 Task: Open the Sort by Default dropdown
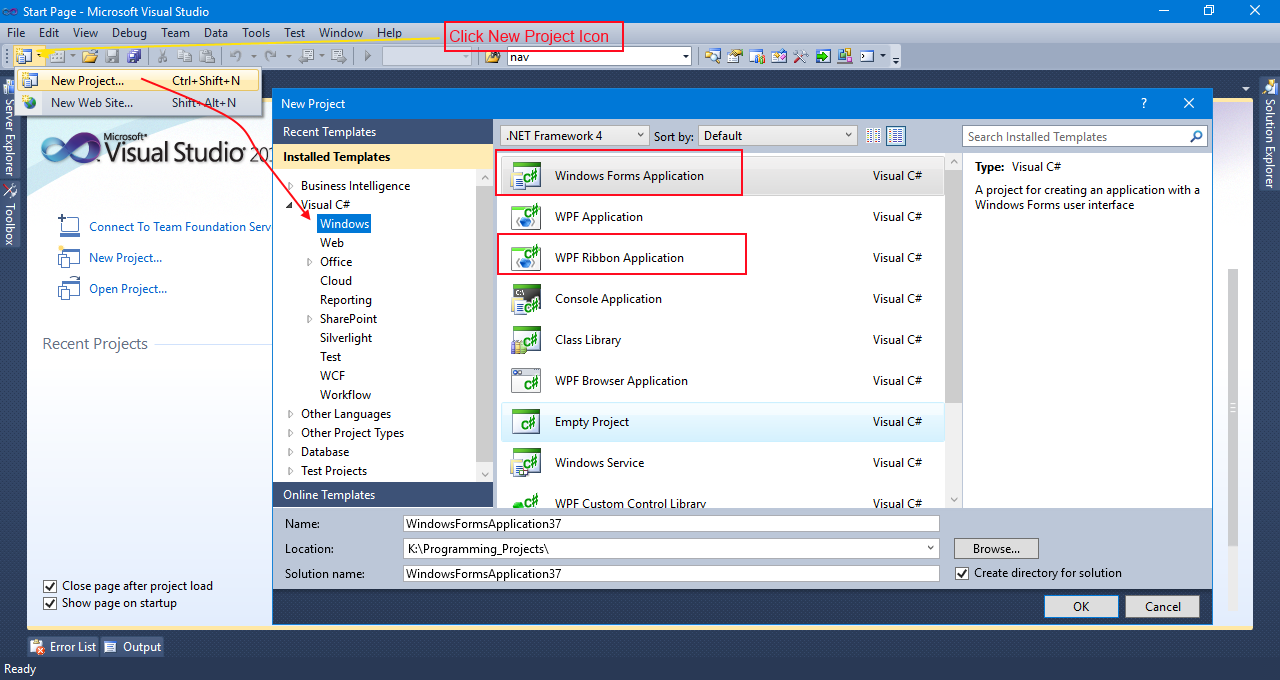[778, 136]
